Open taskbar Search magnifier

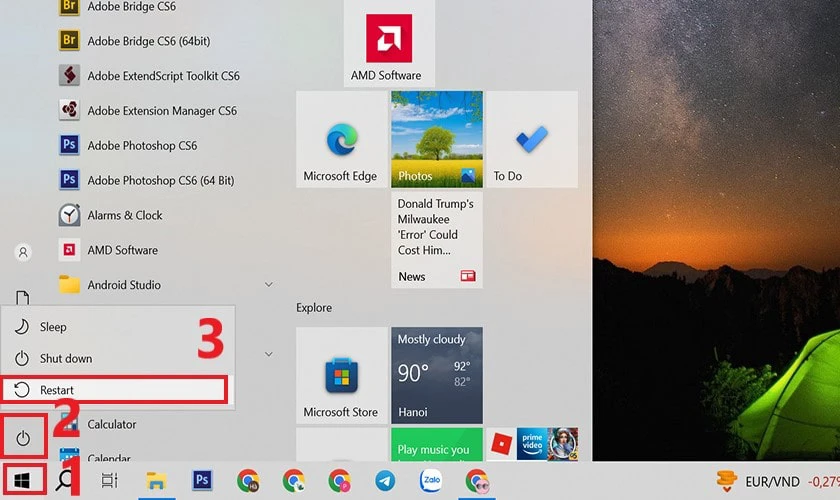pos(64,480)
